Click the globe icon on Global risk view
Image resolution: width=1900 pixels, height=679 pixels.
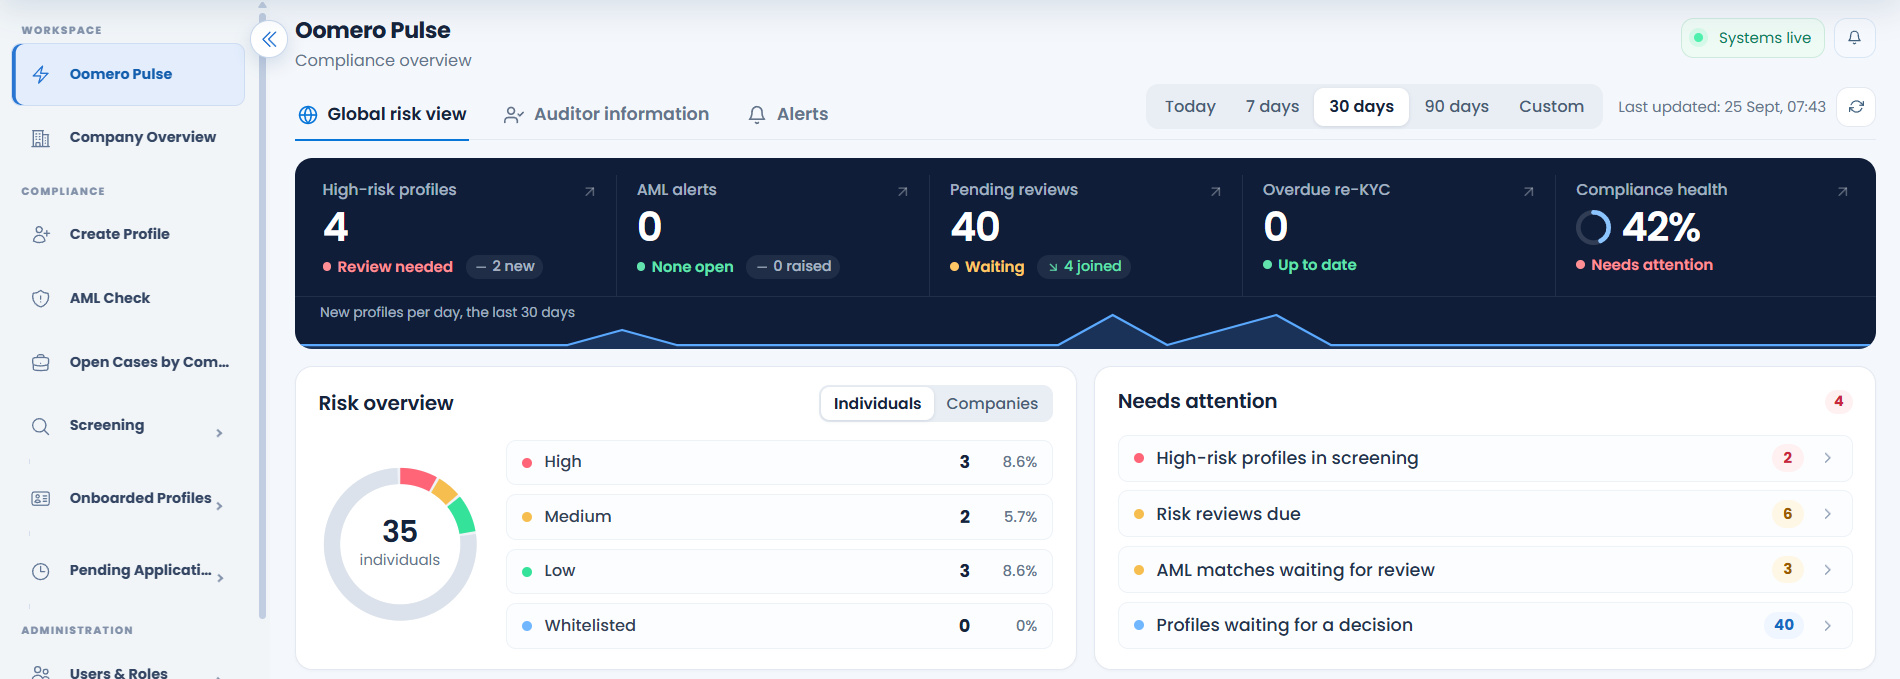[308, 115]
